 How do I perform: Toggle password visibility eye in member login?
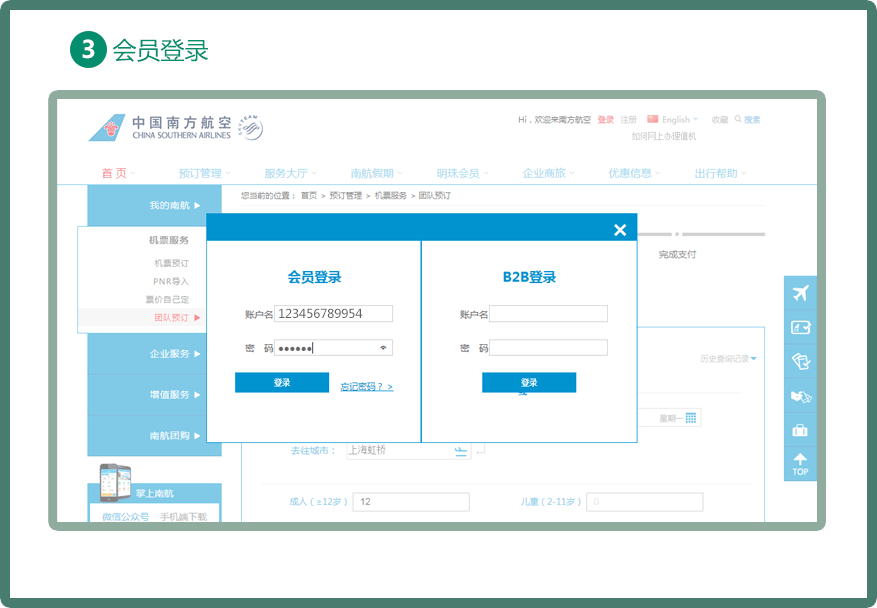click(x=383, y=348)
